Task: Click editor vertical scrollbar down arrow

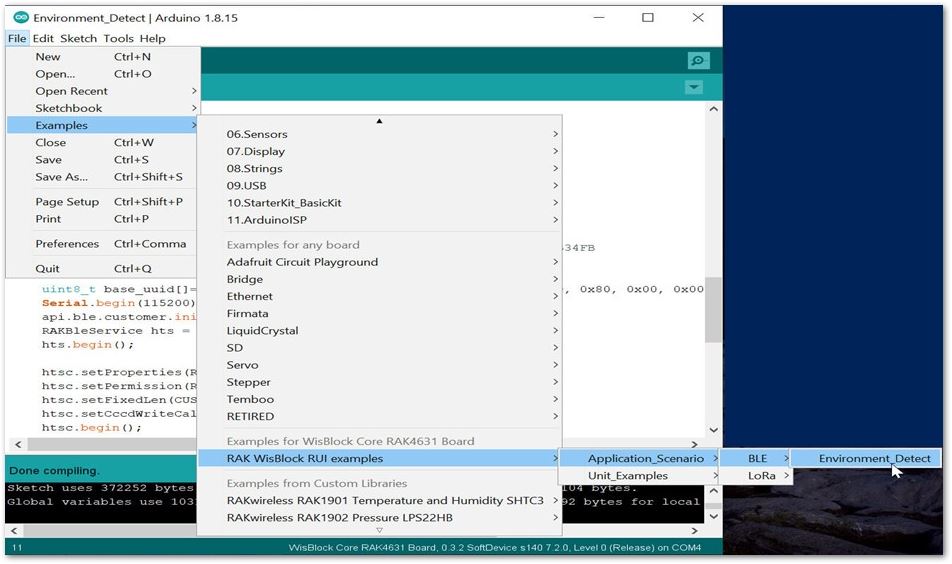Action: (x=714, y=430)
